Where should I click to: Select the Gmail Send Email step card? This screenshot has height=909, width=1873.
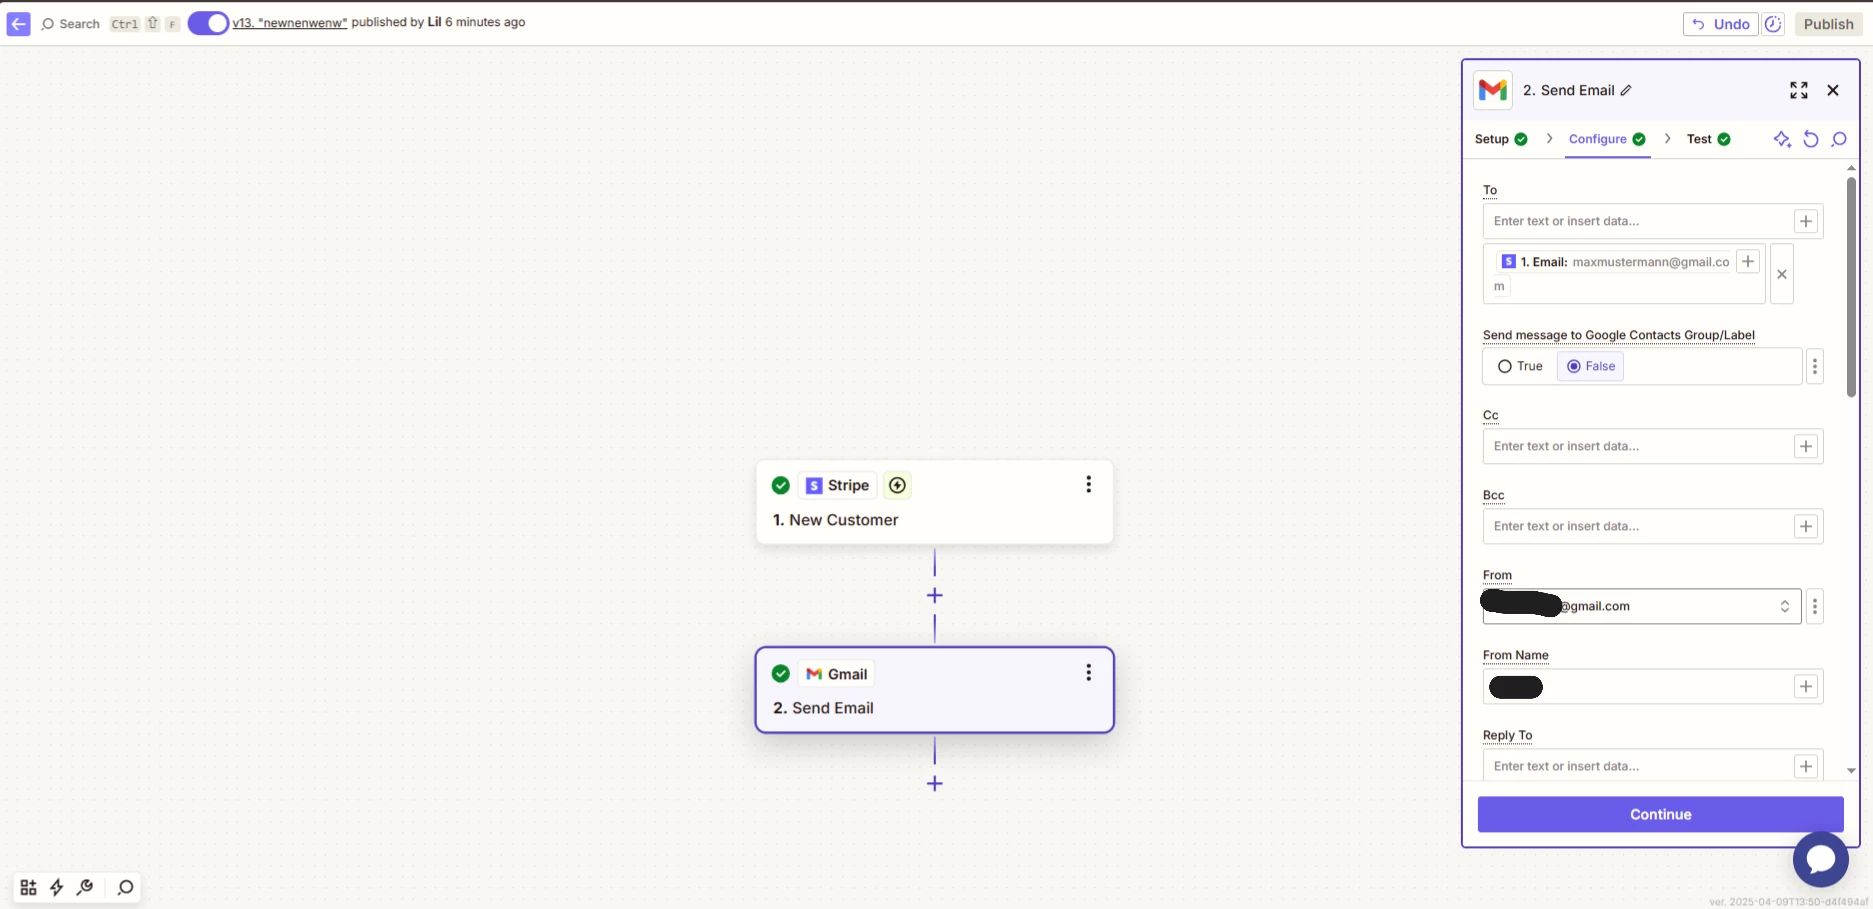(934, 690)
